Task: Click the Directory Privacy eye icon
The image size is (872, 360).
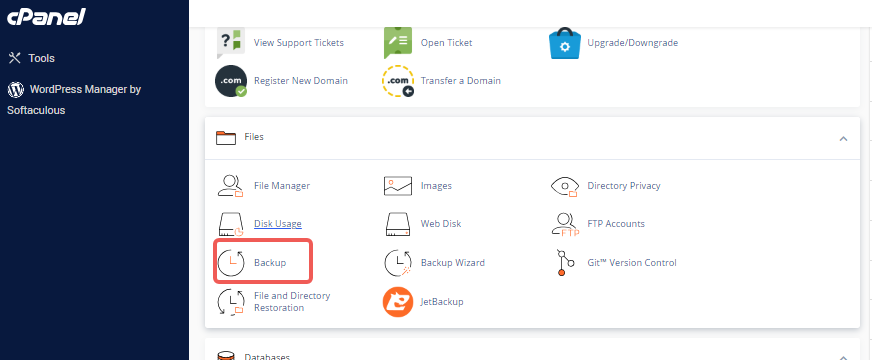Action: [x=564, y=186]
